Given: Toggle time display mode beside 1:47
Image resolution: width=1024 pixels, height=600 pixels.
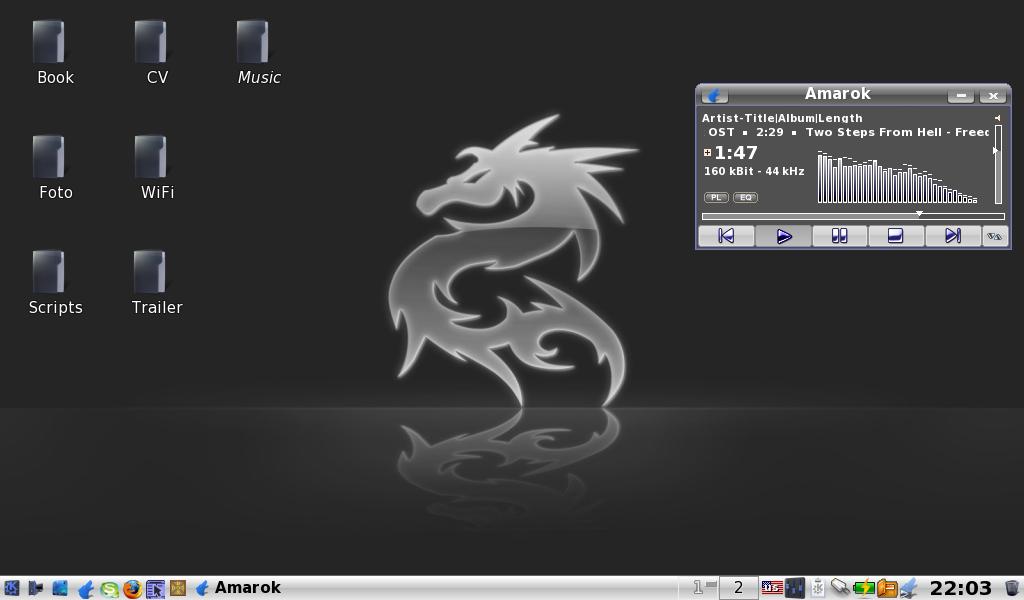Looking at the screenshot, I should pyautogui.click(x=707, y=152).
